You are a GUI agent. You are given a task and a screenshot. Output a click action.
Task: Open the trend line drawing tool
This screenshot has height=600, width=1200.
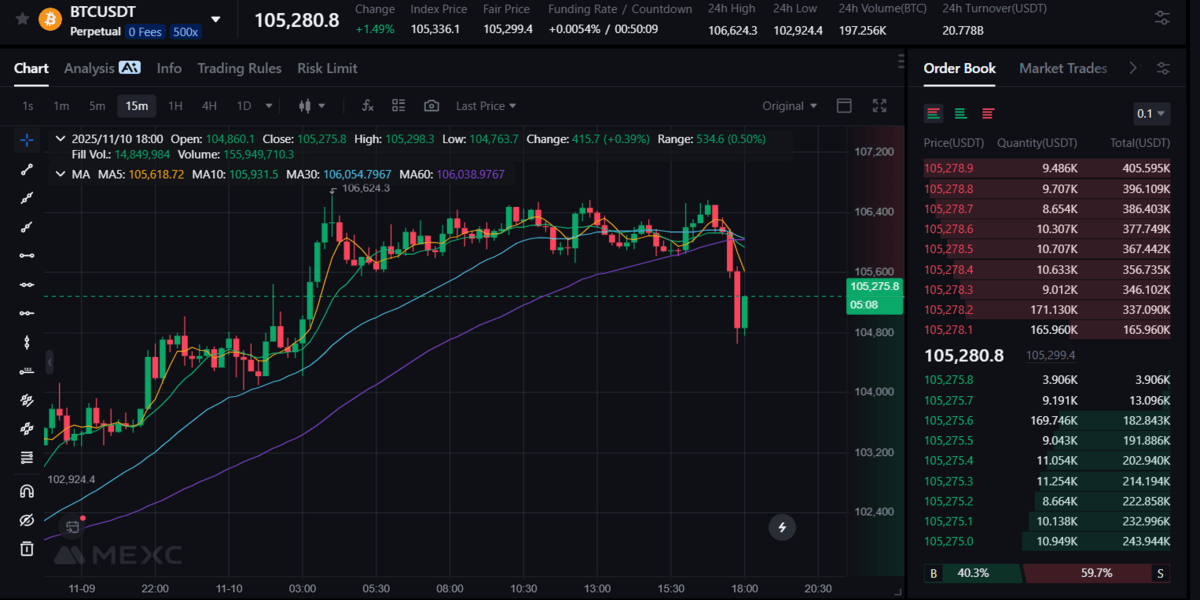(x=26, y=168)
